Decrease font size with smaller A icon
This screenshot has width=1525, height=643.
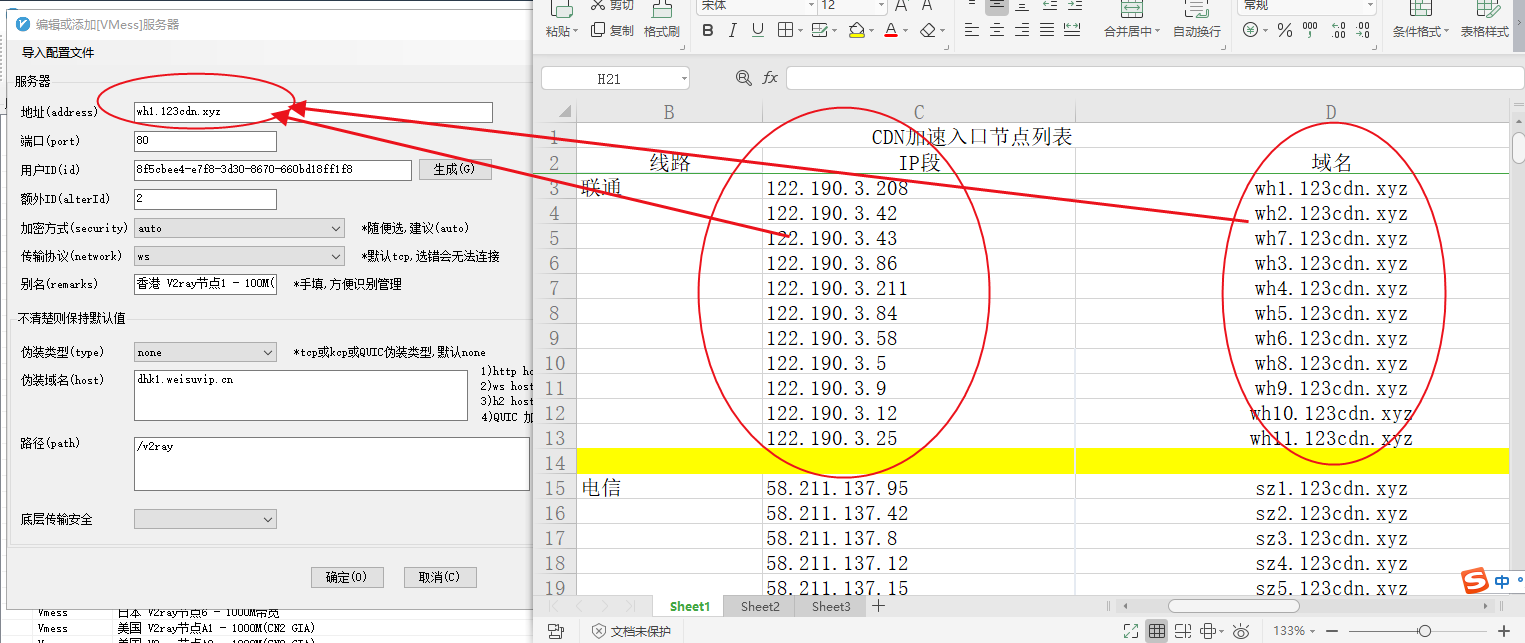pos(927,6)
